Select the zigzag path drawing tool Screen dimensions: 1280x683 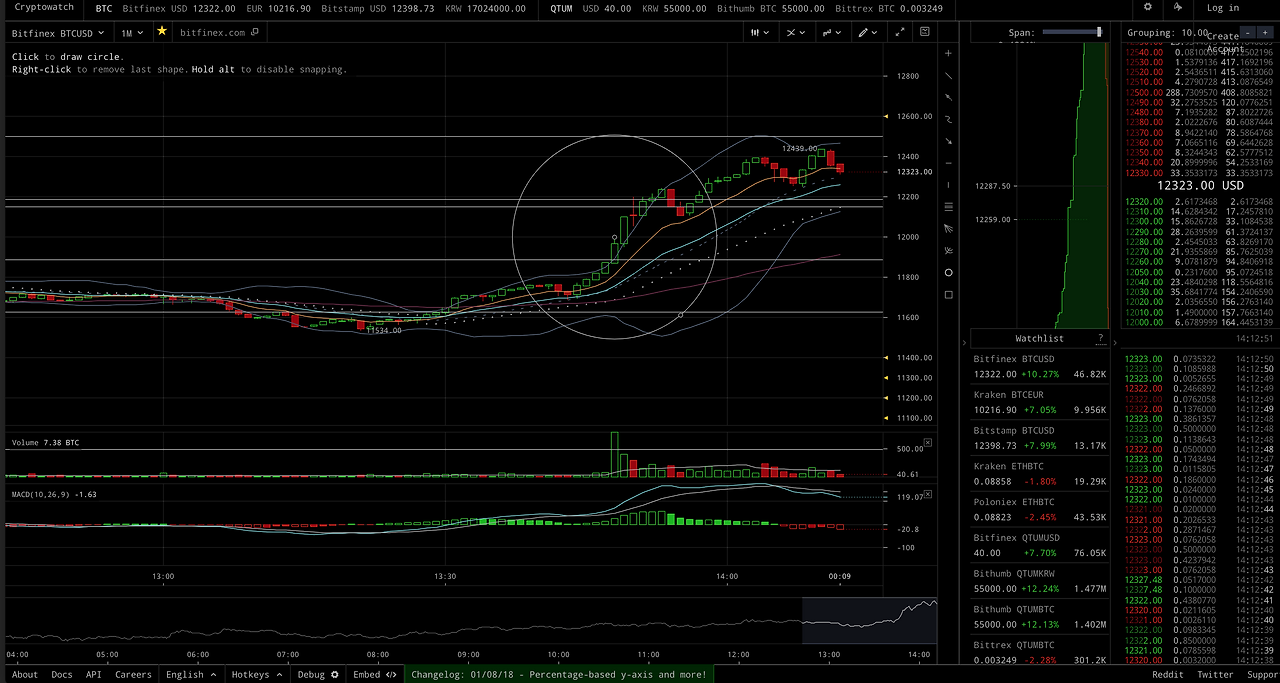(x=949, y=119)
